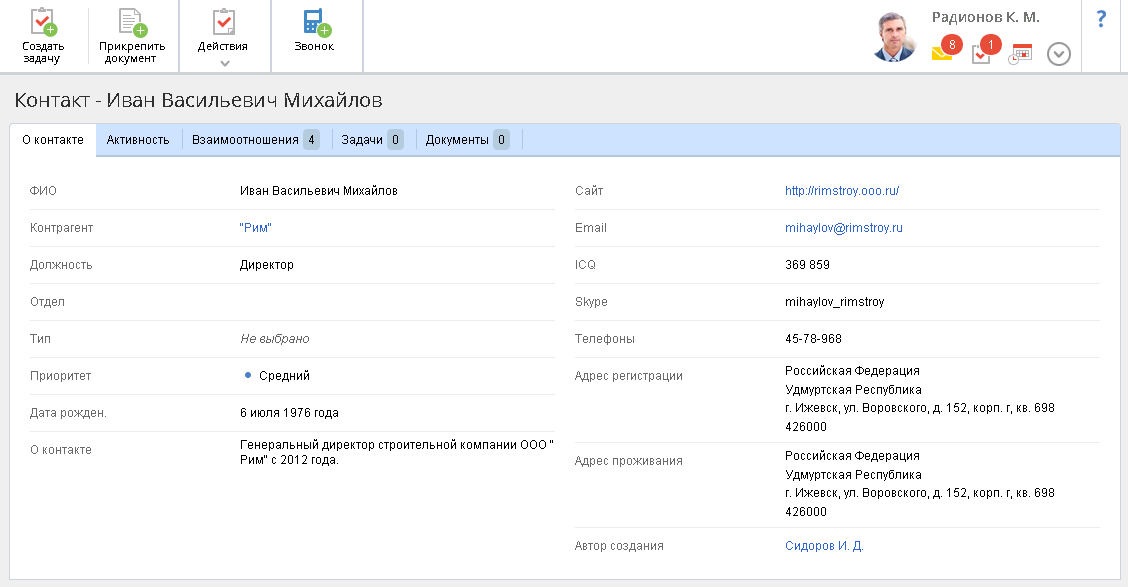Select the О контакте tab
Image resolution: width=1128 pixels, height=587 pixels.
(x=53, y=140)
